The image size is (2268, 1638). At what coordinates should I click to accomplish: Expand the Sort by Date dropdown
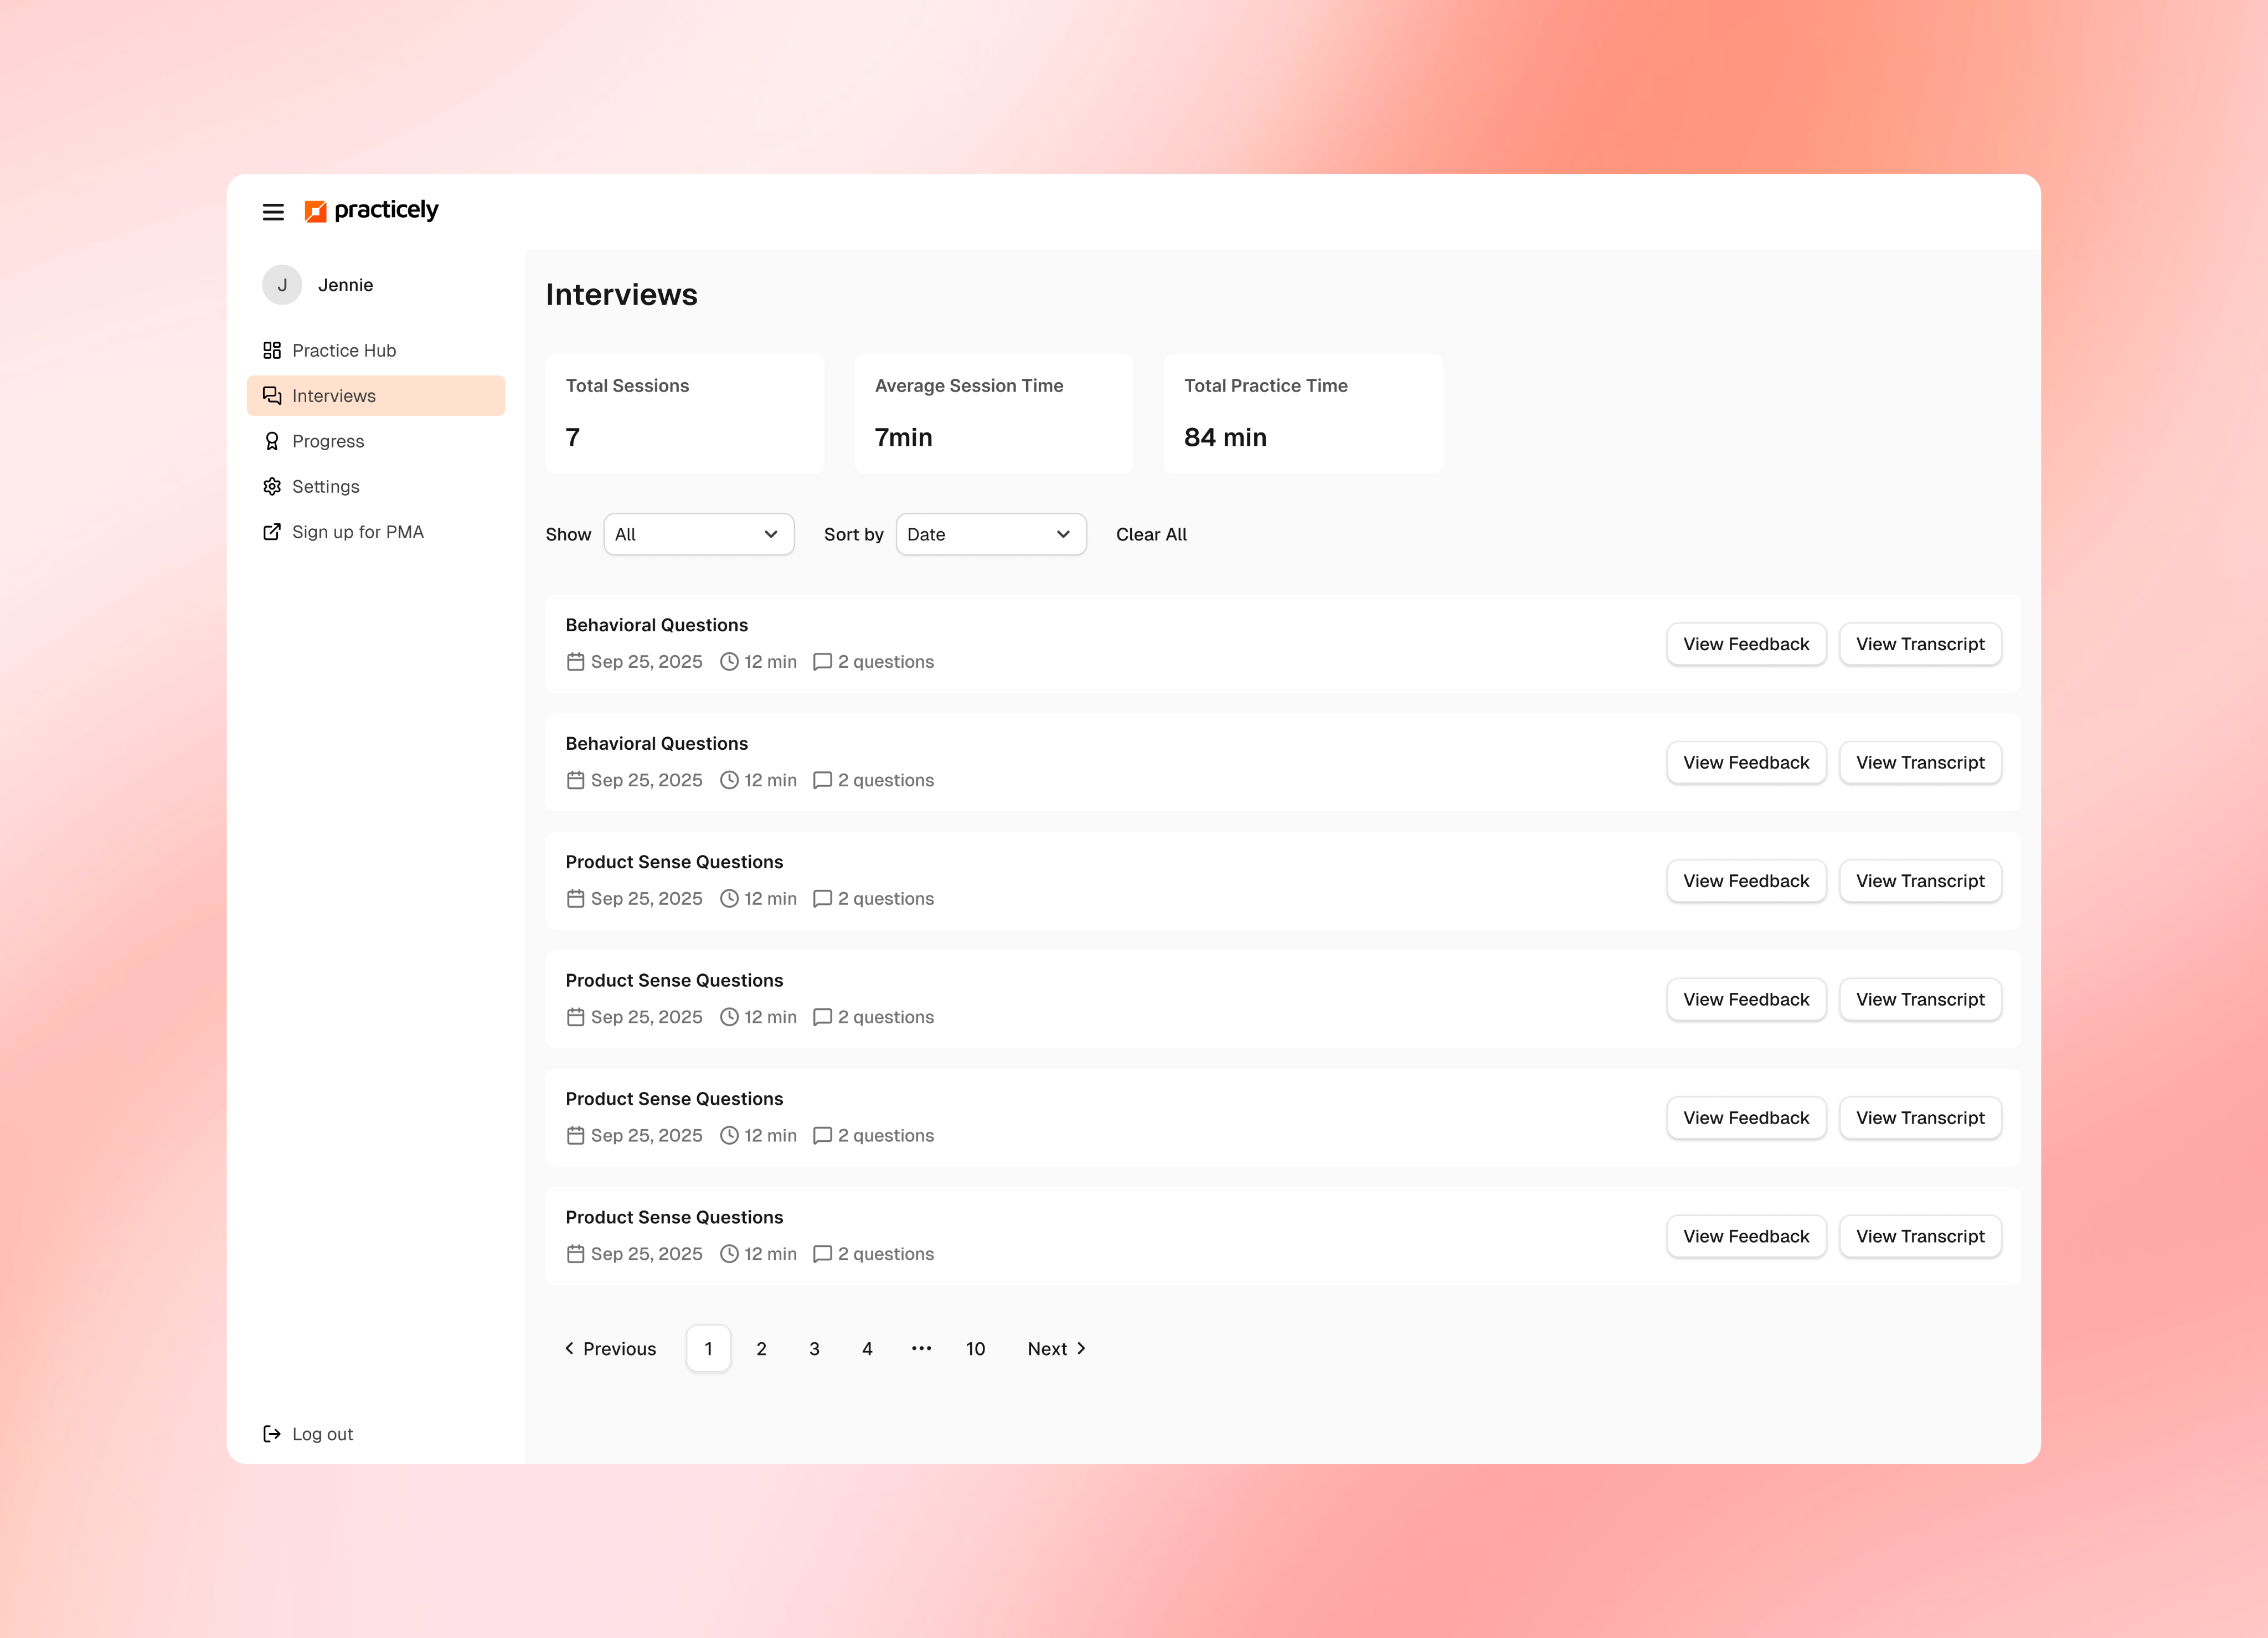tap(990, 534)
